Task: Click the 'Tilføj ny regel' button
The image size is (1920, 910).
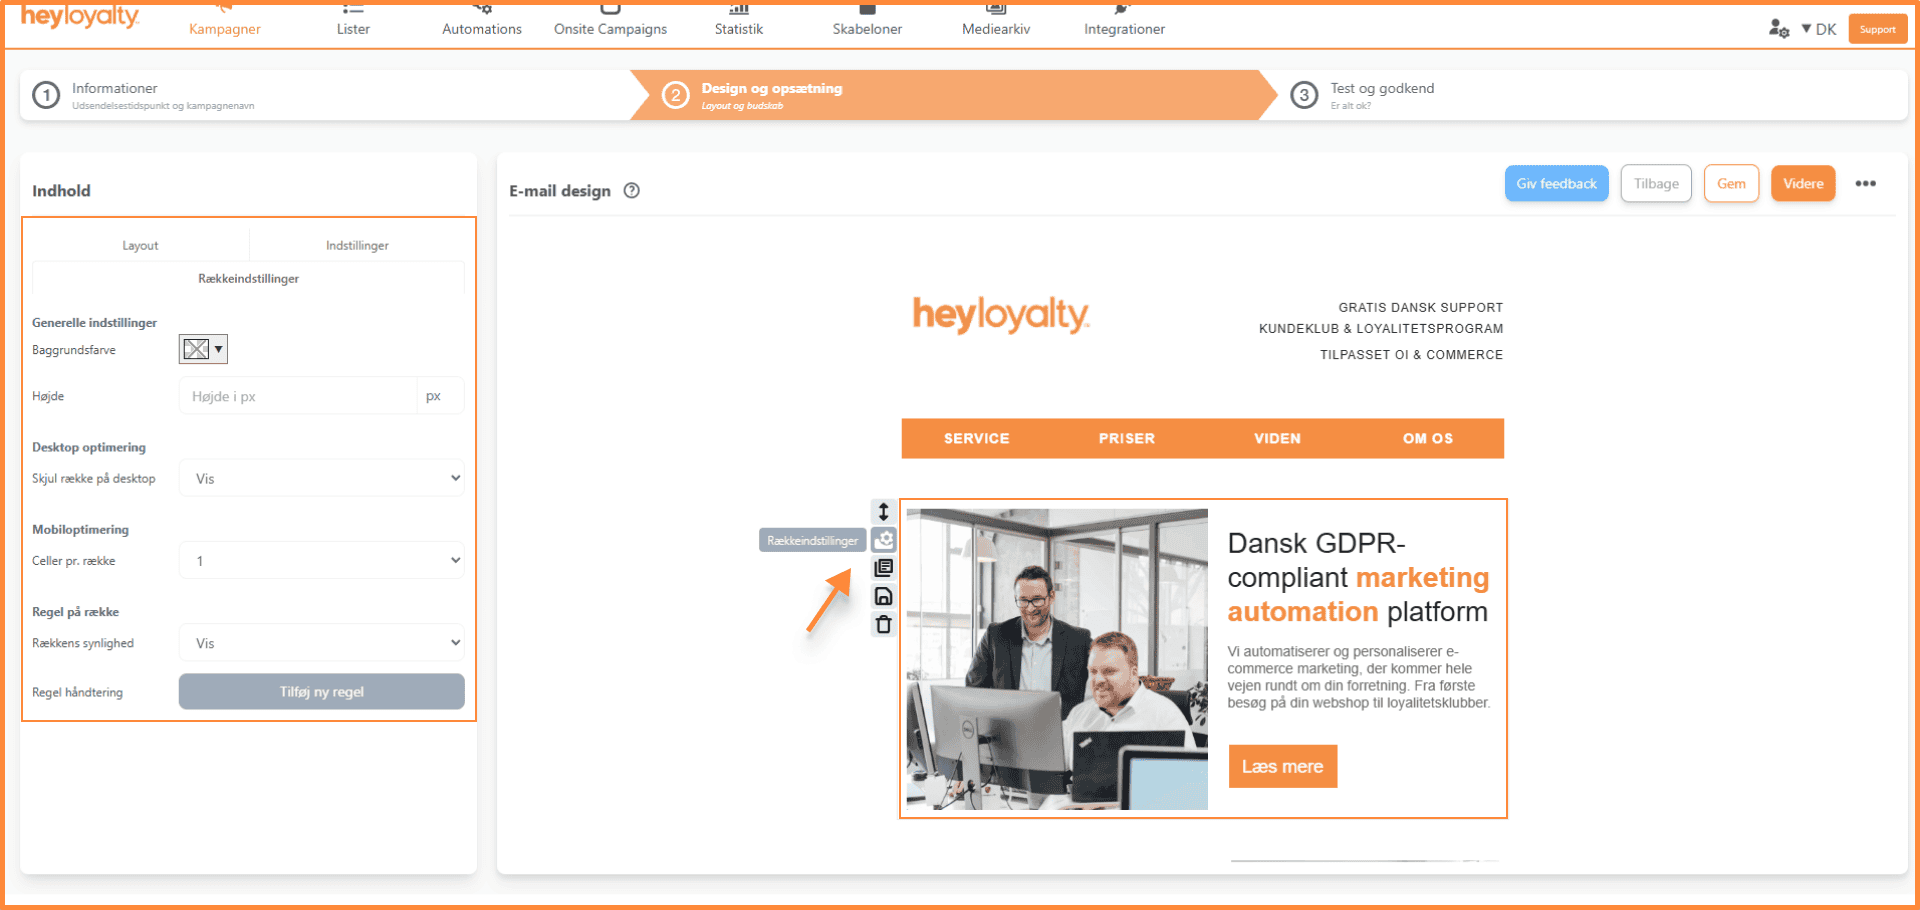Action: point(321,692)
